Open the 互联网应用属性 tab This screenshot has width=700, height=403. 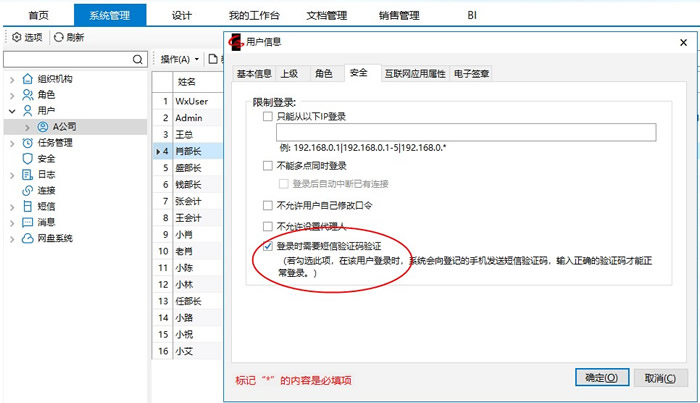tap(413, 74)
